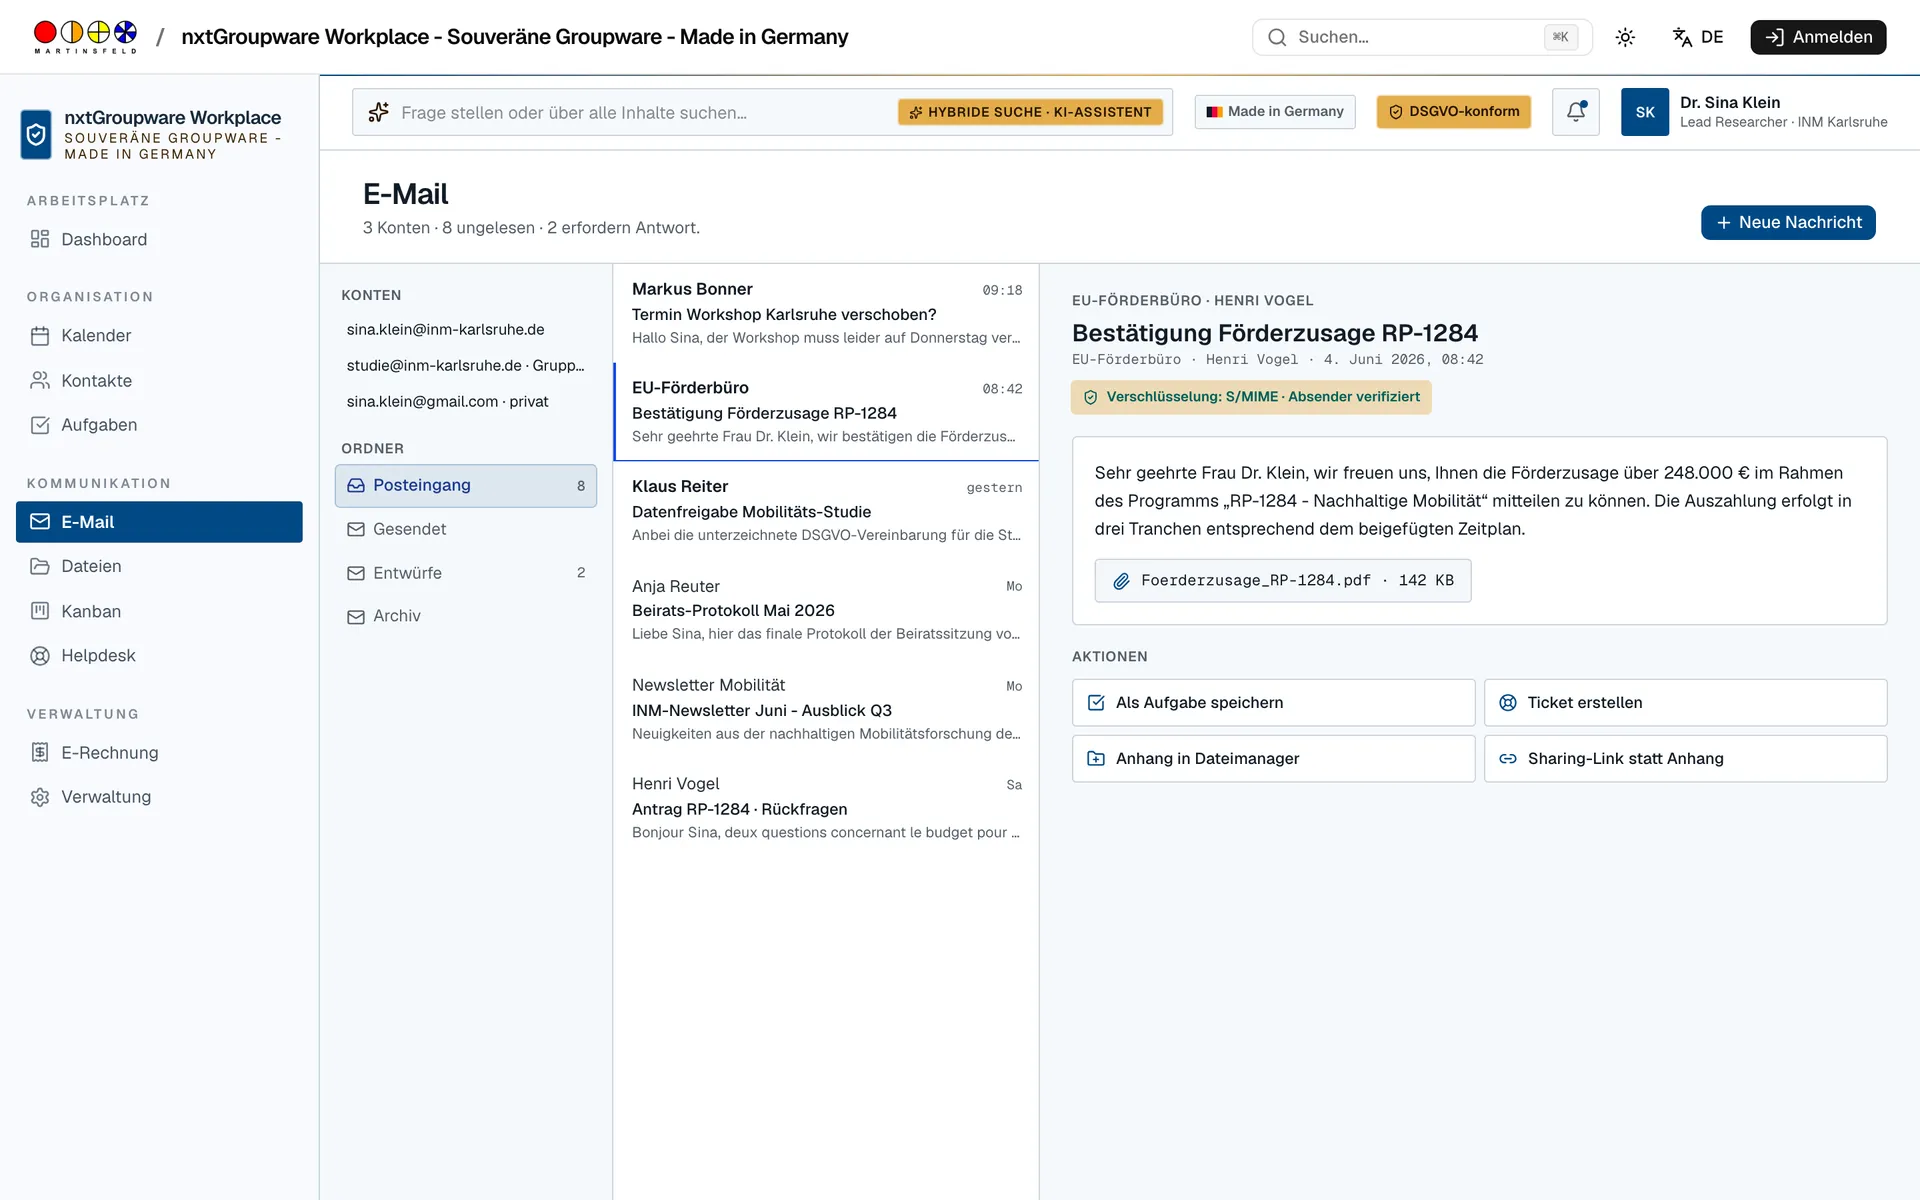Click Dr. Sina Klein profile name
This screenshot has height=1200, width=1920.
coord(1730,102)
